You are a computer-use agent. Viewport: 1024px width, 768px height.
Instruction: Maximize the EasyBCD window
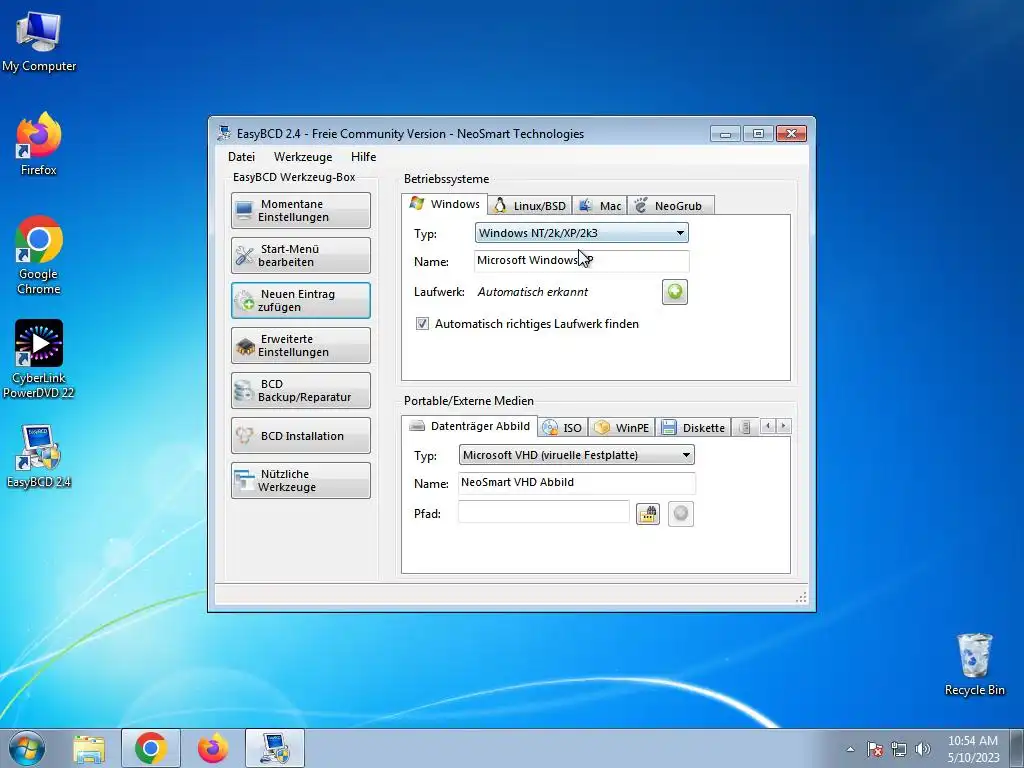pyautogui.click(x=758, y=133)
